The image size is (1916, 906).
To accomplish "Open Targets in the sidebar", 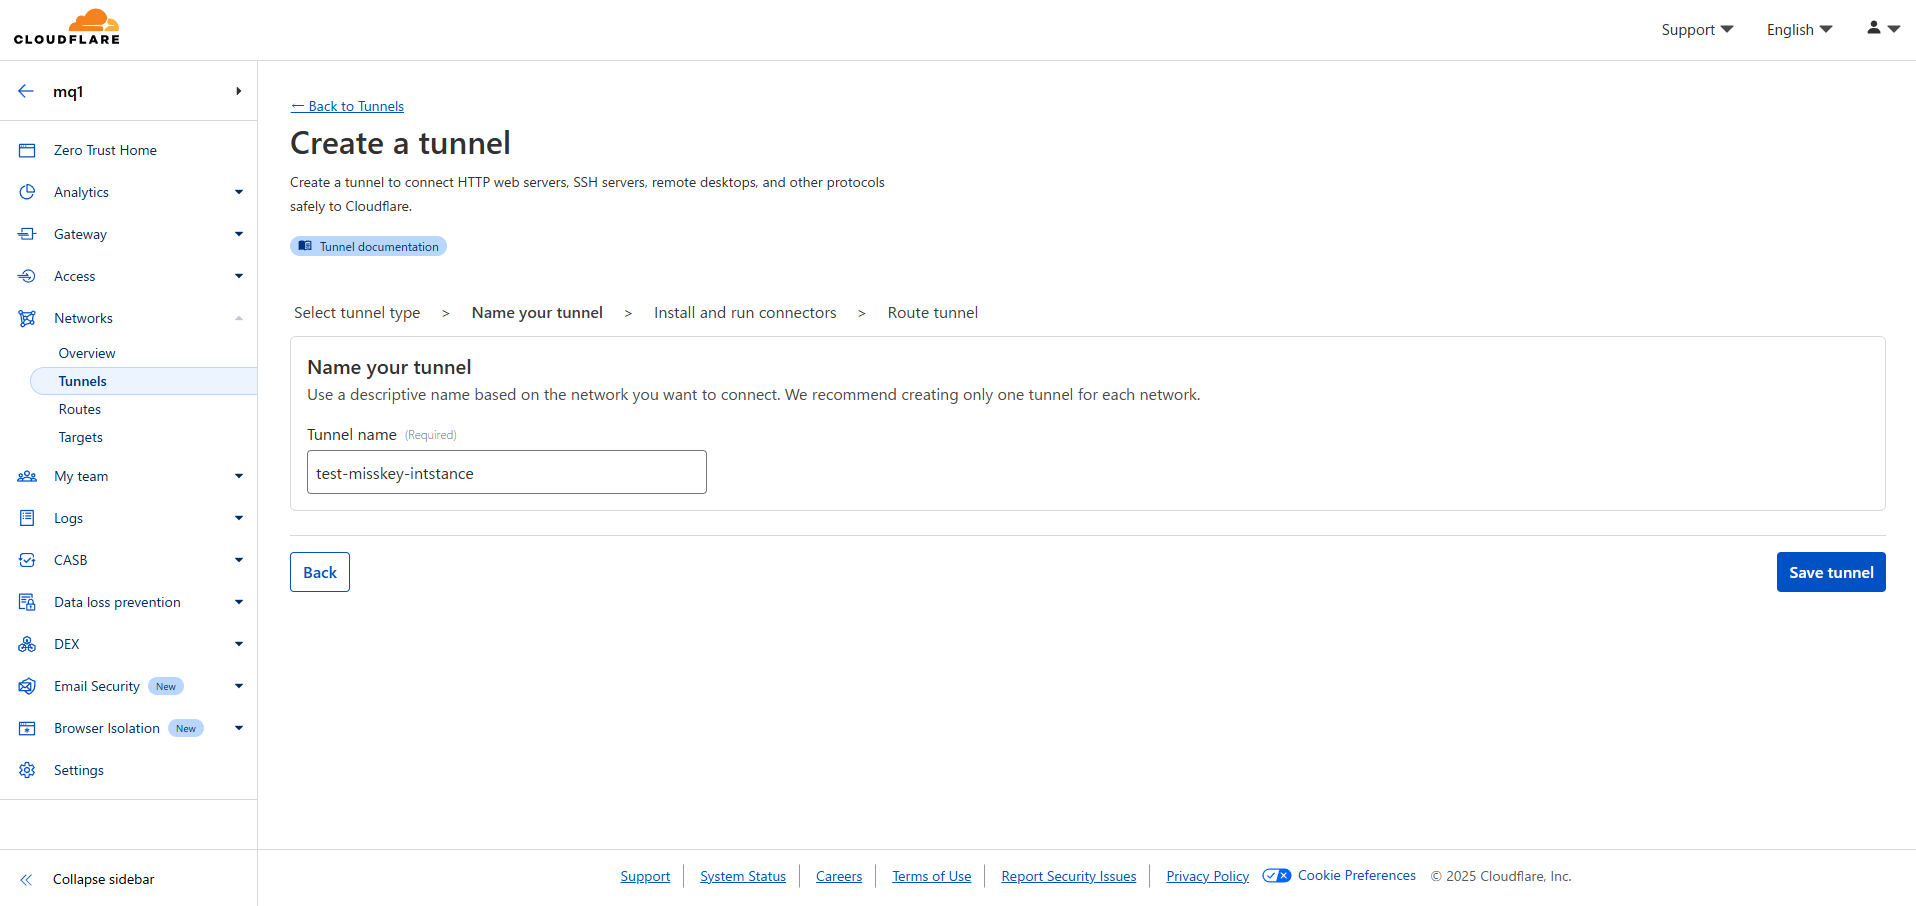I will click(x=81, y=437).
